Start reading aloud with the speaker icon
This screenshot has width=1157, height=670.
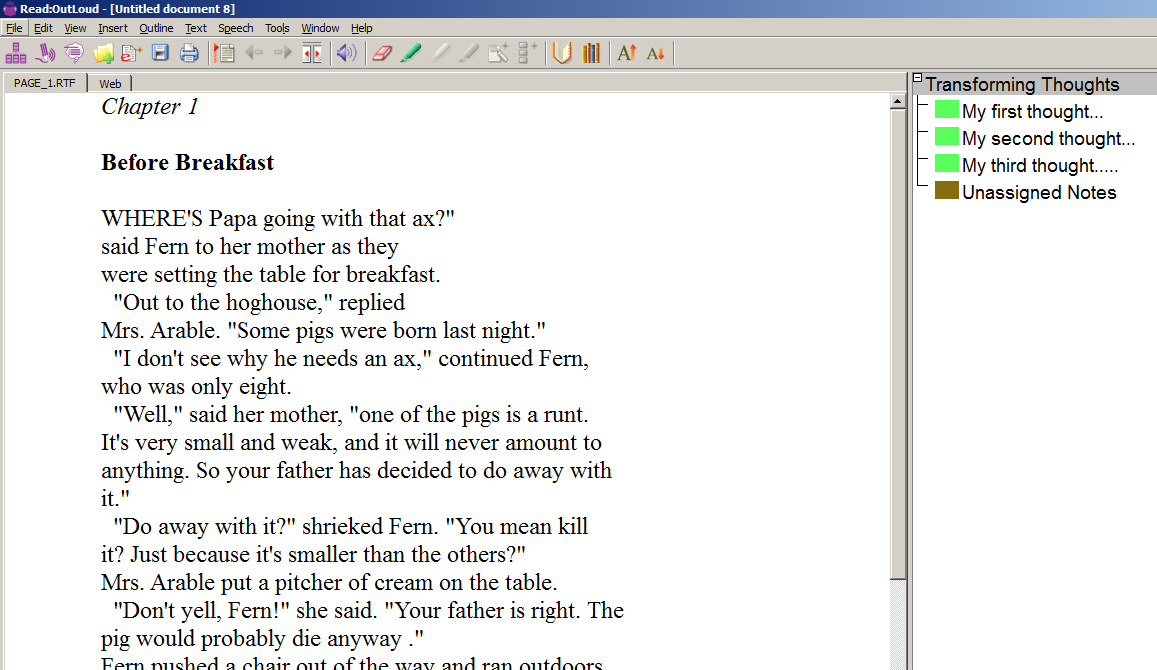[346, 53]
